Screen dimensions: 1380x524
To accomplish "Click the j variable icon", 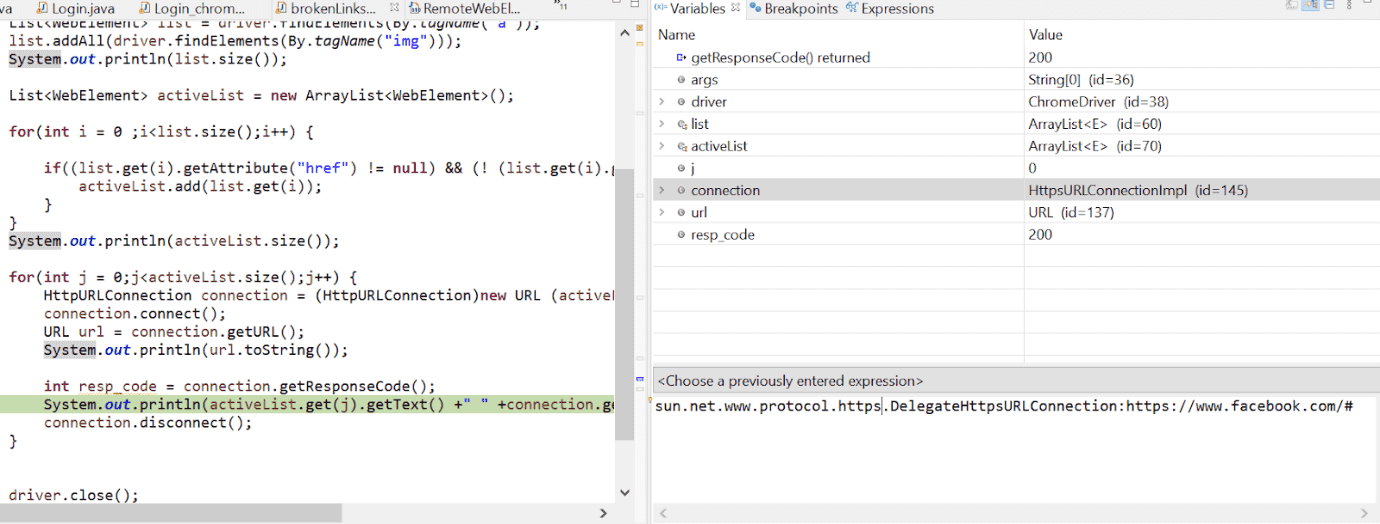I will [x=681, y=168].
